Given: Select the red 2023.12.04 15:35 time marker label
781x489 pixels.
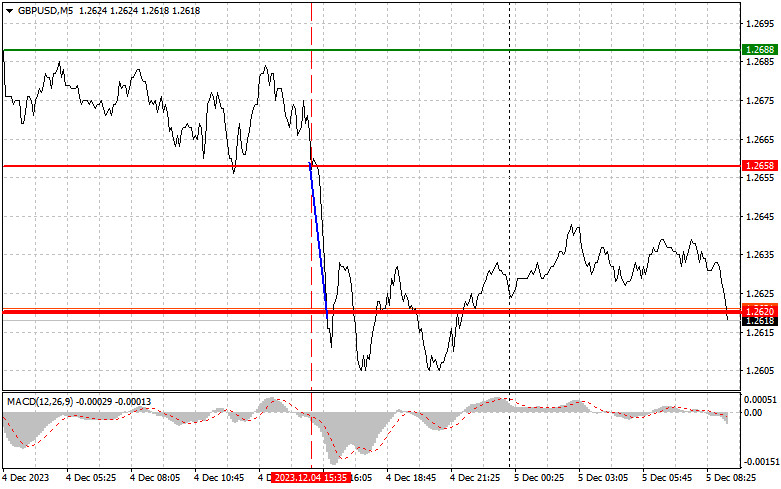Looking at the screenshot, I should tap(311, 478).
